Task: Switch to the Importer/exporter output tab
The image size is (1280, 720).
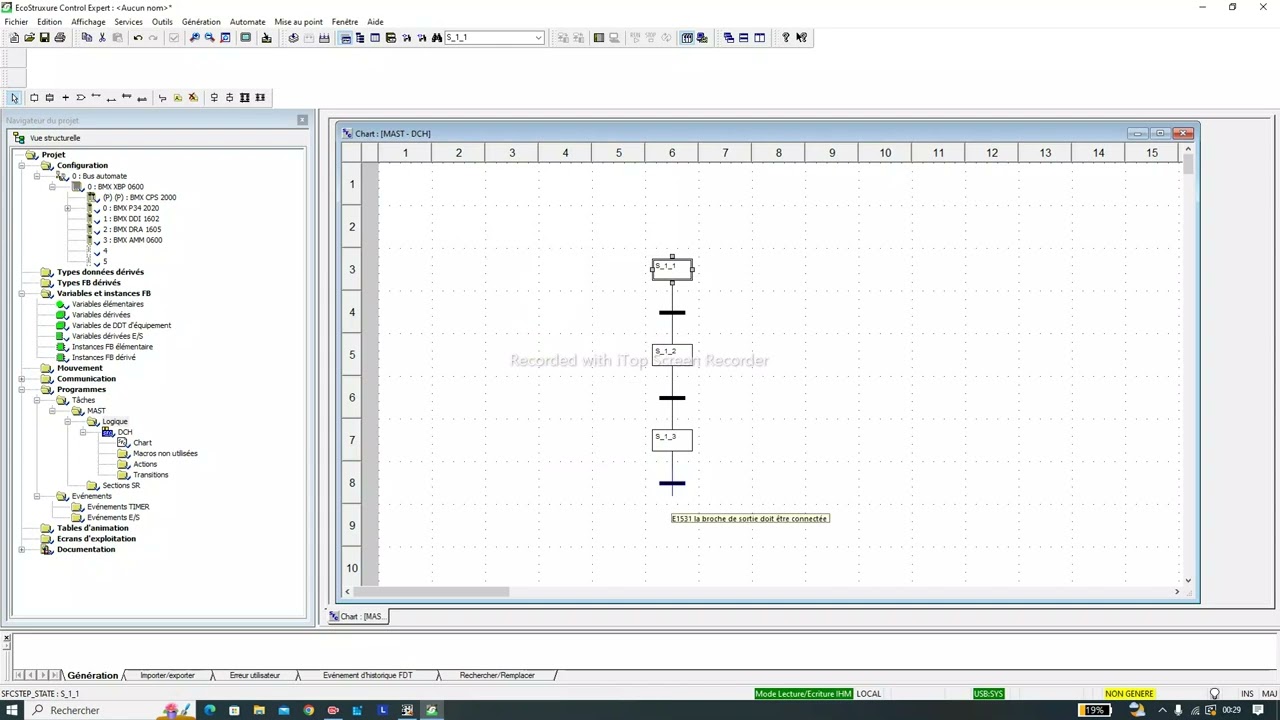Action: (x=167, y=676)
